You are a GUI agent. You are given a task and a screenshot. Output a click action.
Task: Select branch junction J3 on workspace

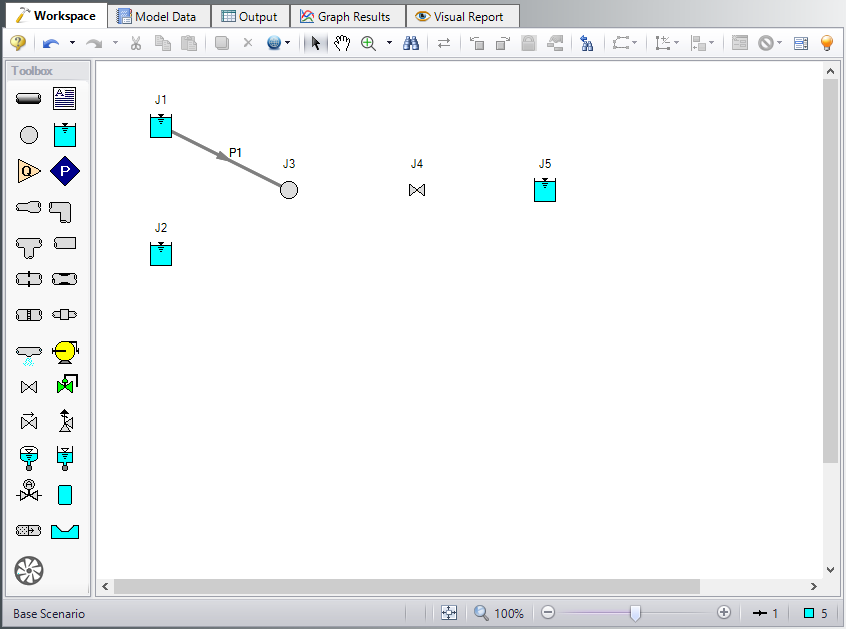(x=289, y=190)
